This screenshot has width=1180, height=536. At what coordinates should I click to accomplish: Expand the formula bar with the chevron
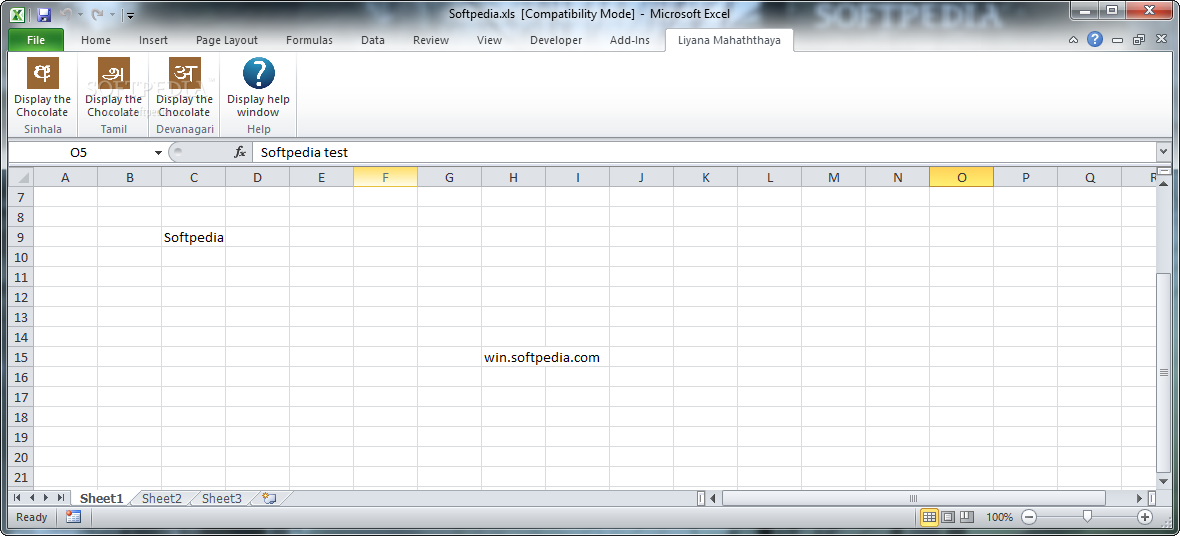click(x=1163, y=152)
